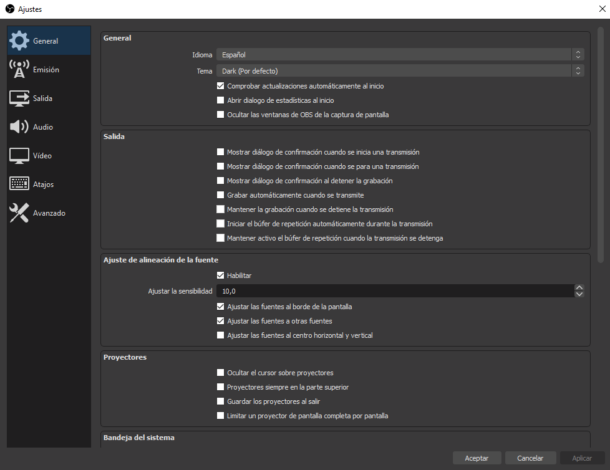Disable Comprobar actualizaciones automáticamente al inicio

click(x=221, y=86)
